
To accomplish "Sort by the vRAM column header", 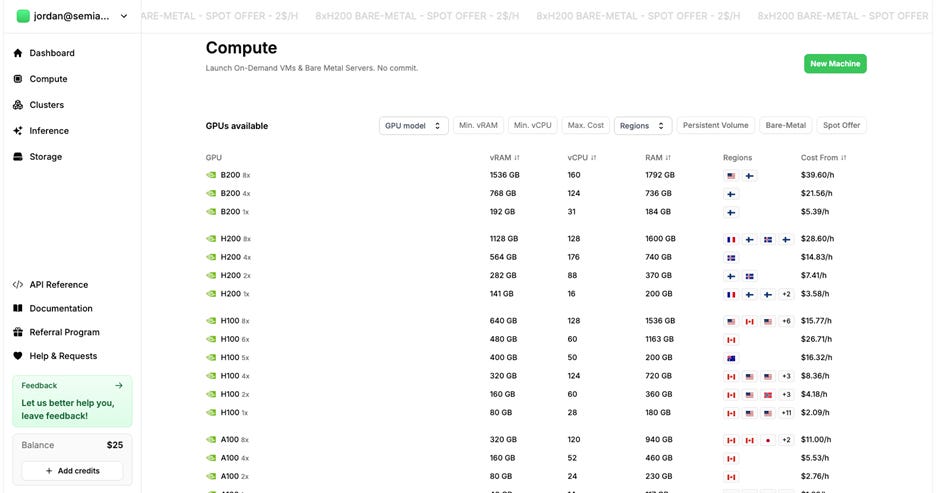I will [504, 158].
